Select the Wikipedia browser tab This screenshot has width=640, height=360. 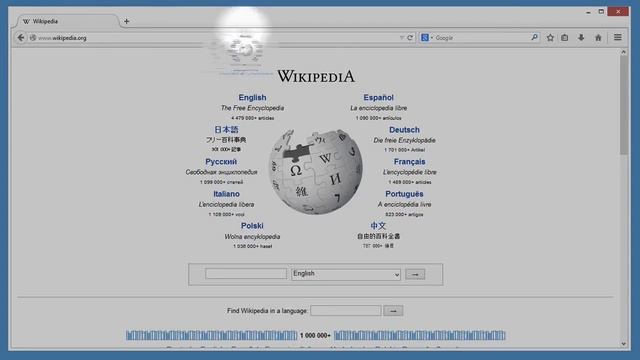pos(67,21)
